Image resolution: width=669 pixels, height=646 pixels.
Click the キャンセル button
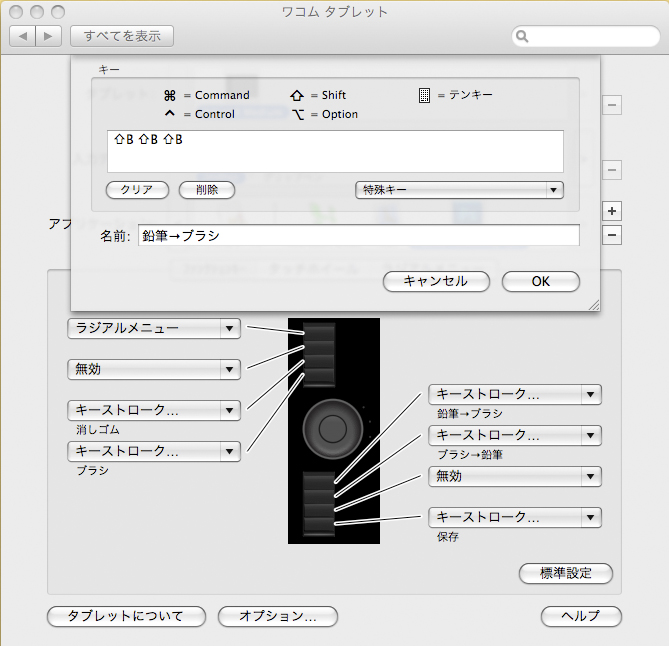point(436,281)
